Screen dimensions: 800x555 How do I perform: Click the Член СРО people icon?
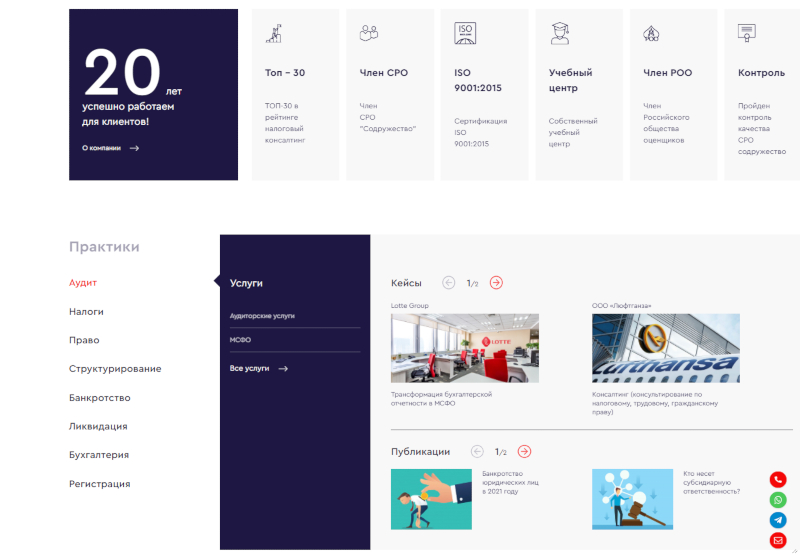point(369,33)
